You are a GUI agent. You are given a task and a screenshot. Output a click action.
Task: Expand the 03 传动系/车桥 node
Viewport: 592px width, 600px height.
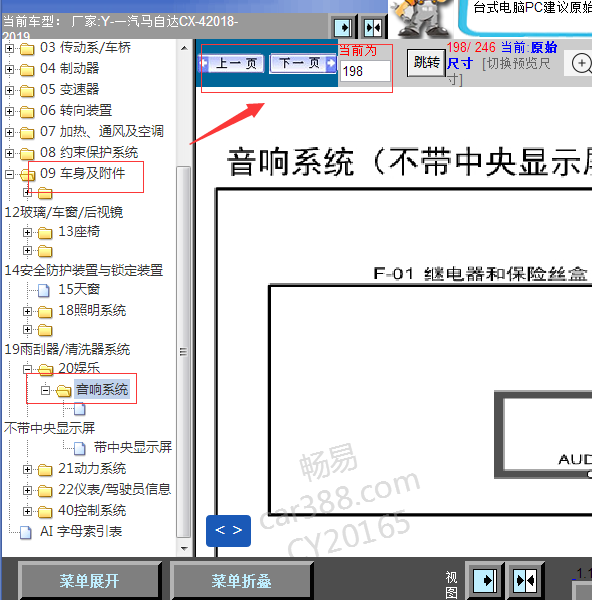click(9, 49)
